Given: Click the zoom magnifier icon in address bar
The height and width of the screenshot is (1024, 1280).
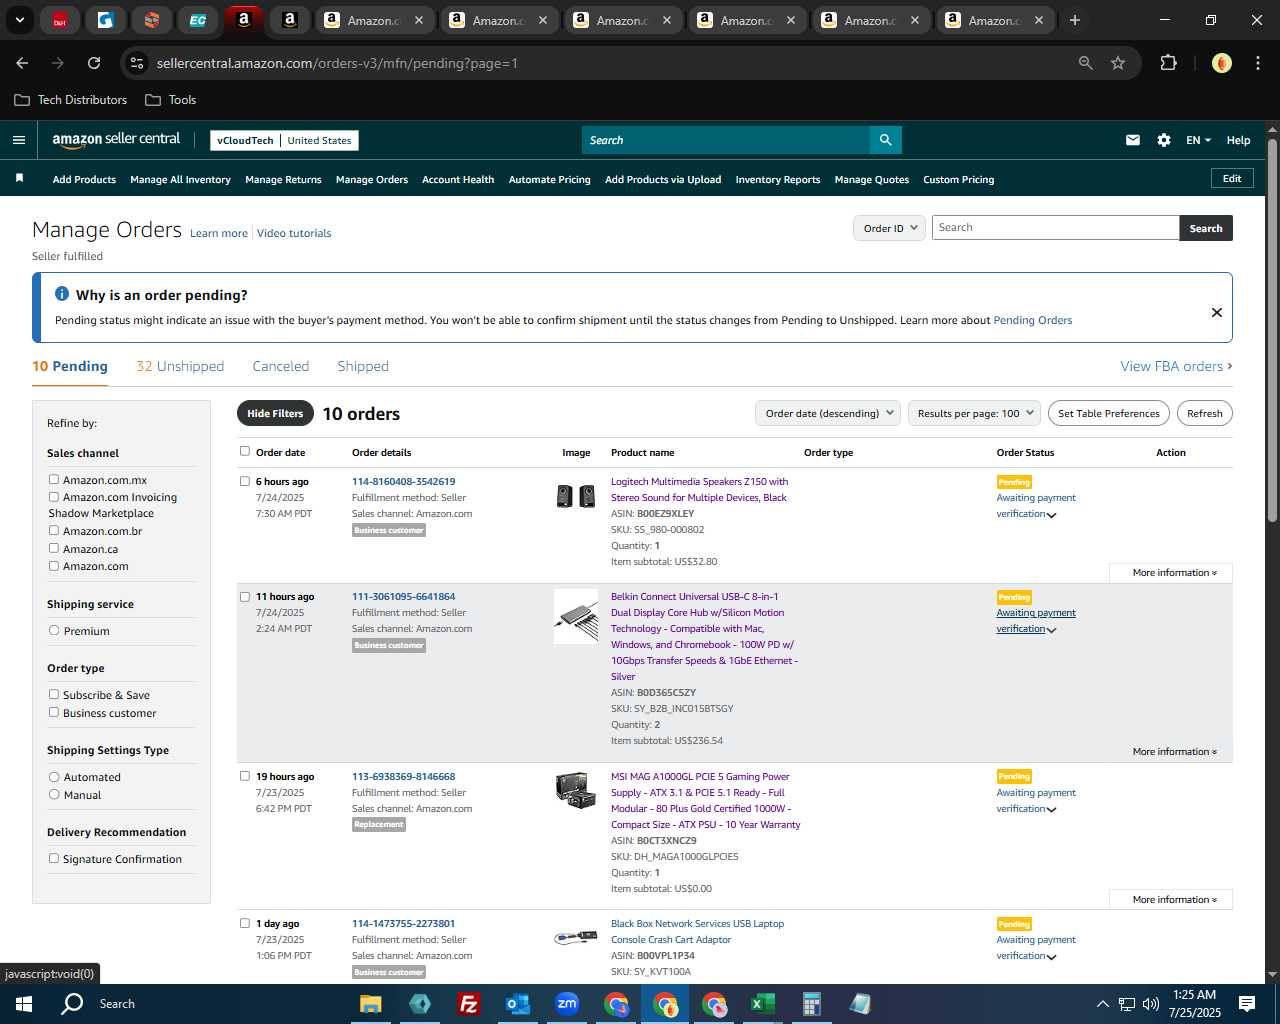Looking at the screenshot, I should [1086, 63].
